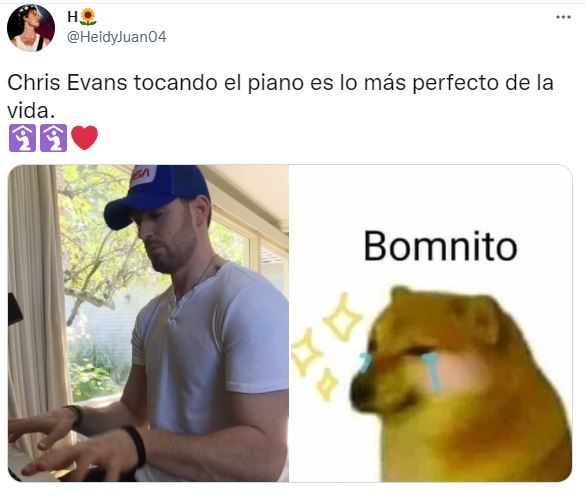Select the yellow sparkles beside the dog
The height and width of the screenshot is (500, 586).
(326, 346)
